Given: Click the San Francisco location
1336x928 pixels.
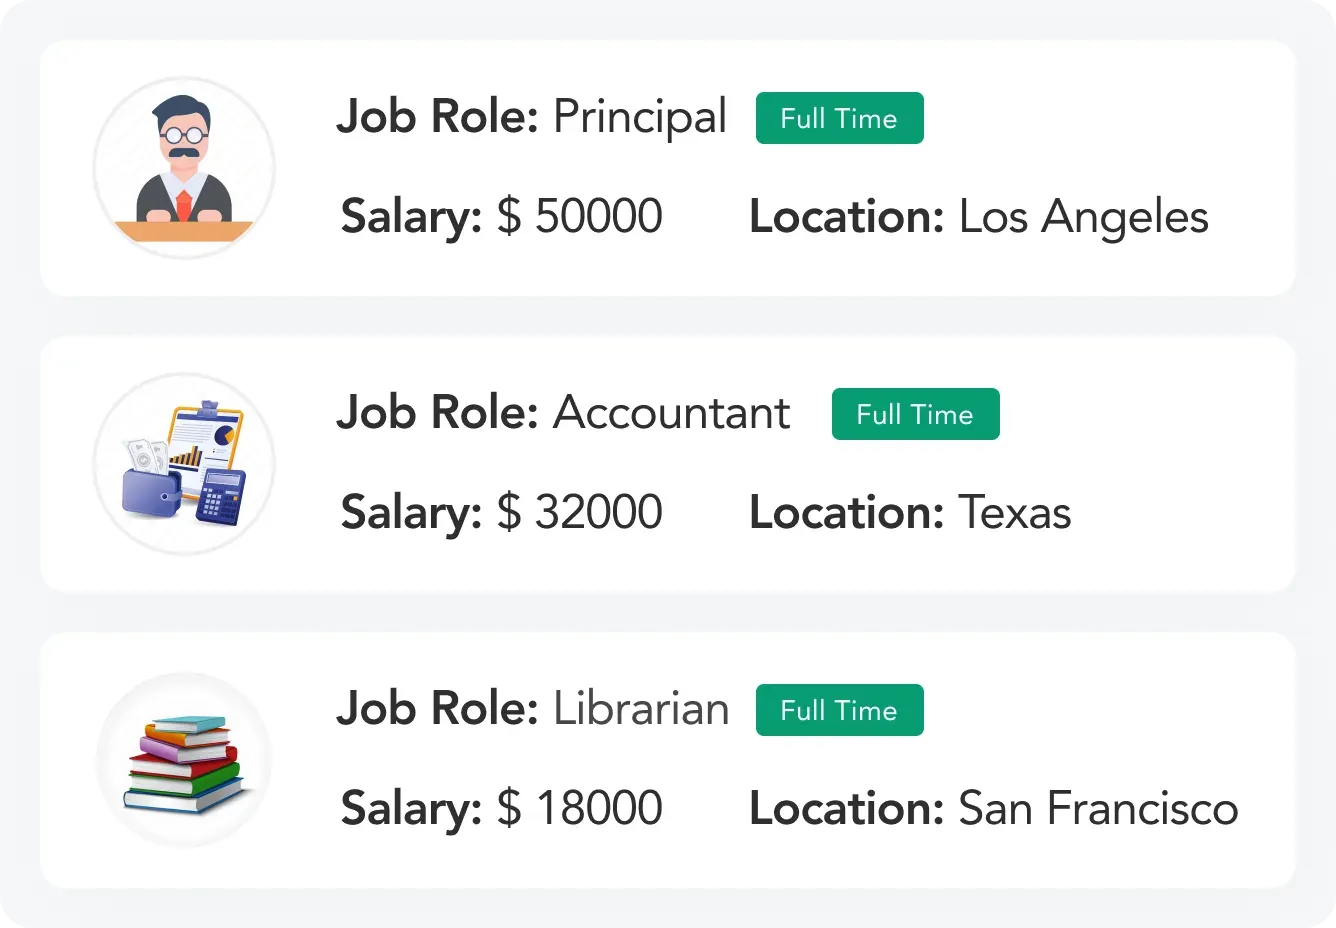Looking at the screenshot, I should 1098,808.
